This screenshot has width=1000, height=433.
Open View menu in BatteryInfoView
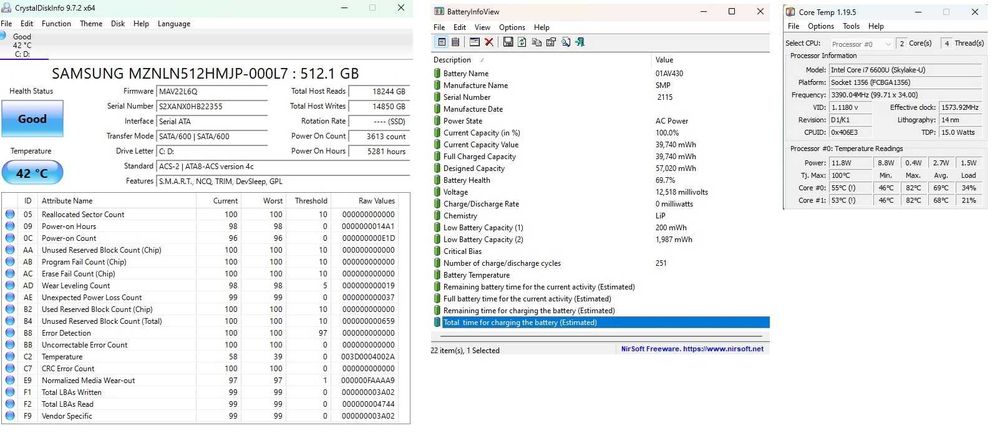click(482, 27)
